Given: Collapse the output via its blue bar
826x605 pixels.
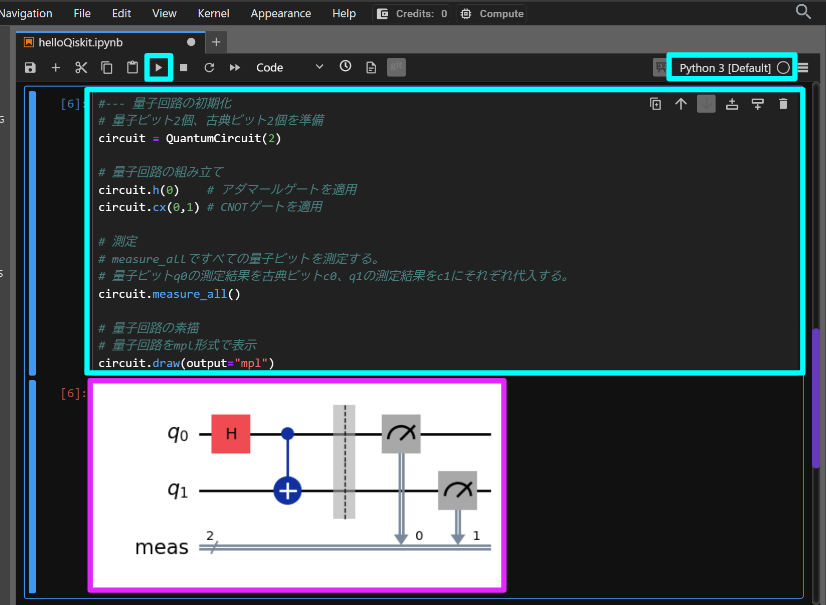Looking at the screenshot, I should [x=32, y=486].
